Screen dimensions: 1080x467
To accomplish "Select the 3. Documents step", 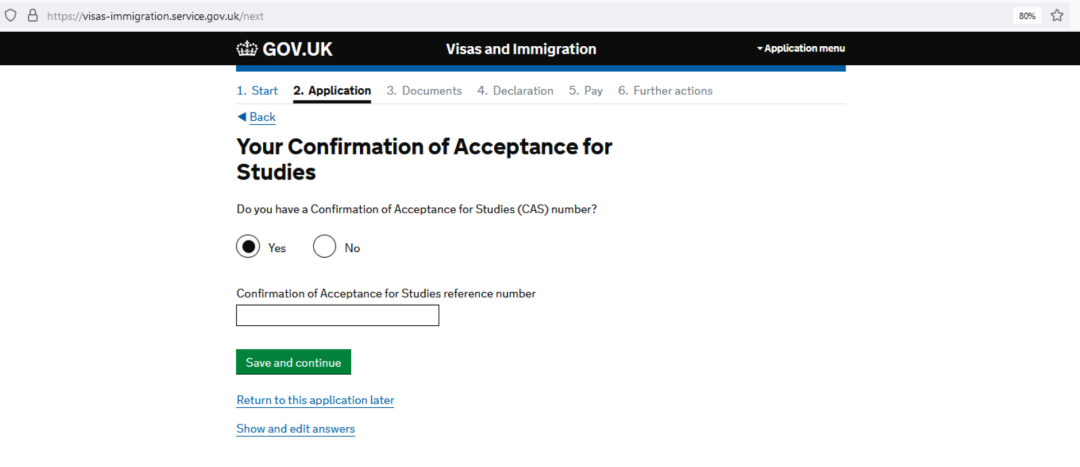I will pos(424,91).
